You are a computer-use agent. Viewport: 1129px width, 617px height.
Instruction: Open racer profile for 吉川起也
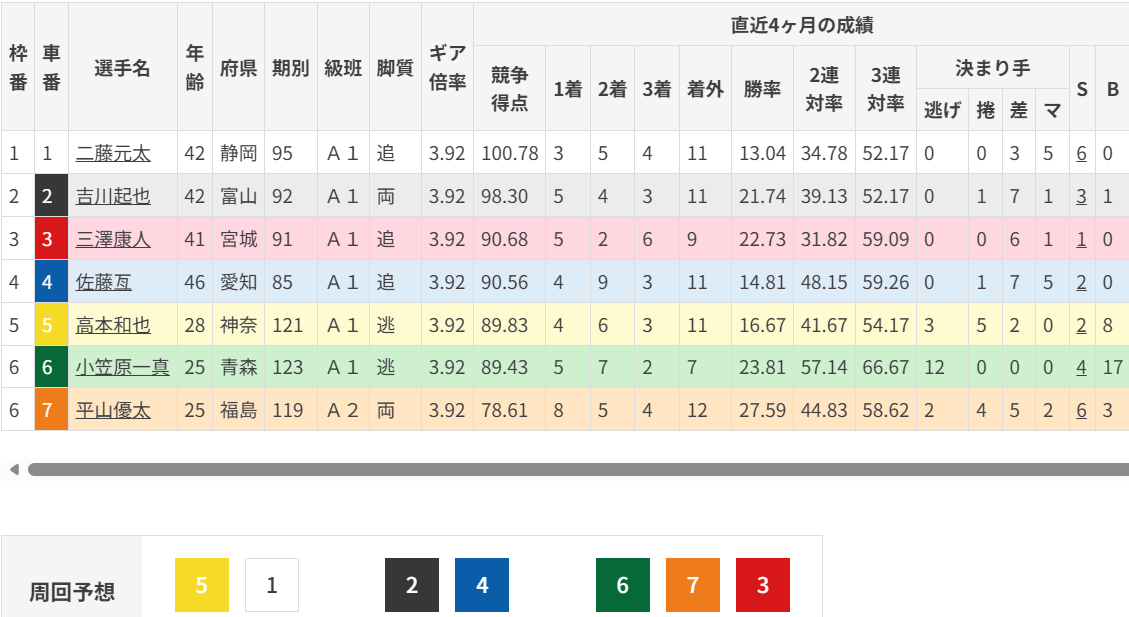[x=113, y=197]
